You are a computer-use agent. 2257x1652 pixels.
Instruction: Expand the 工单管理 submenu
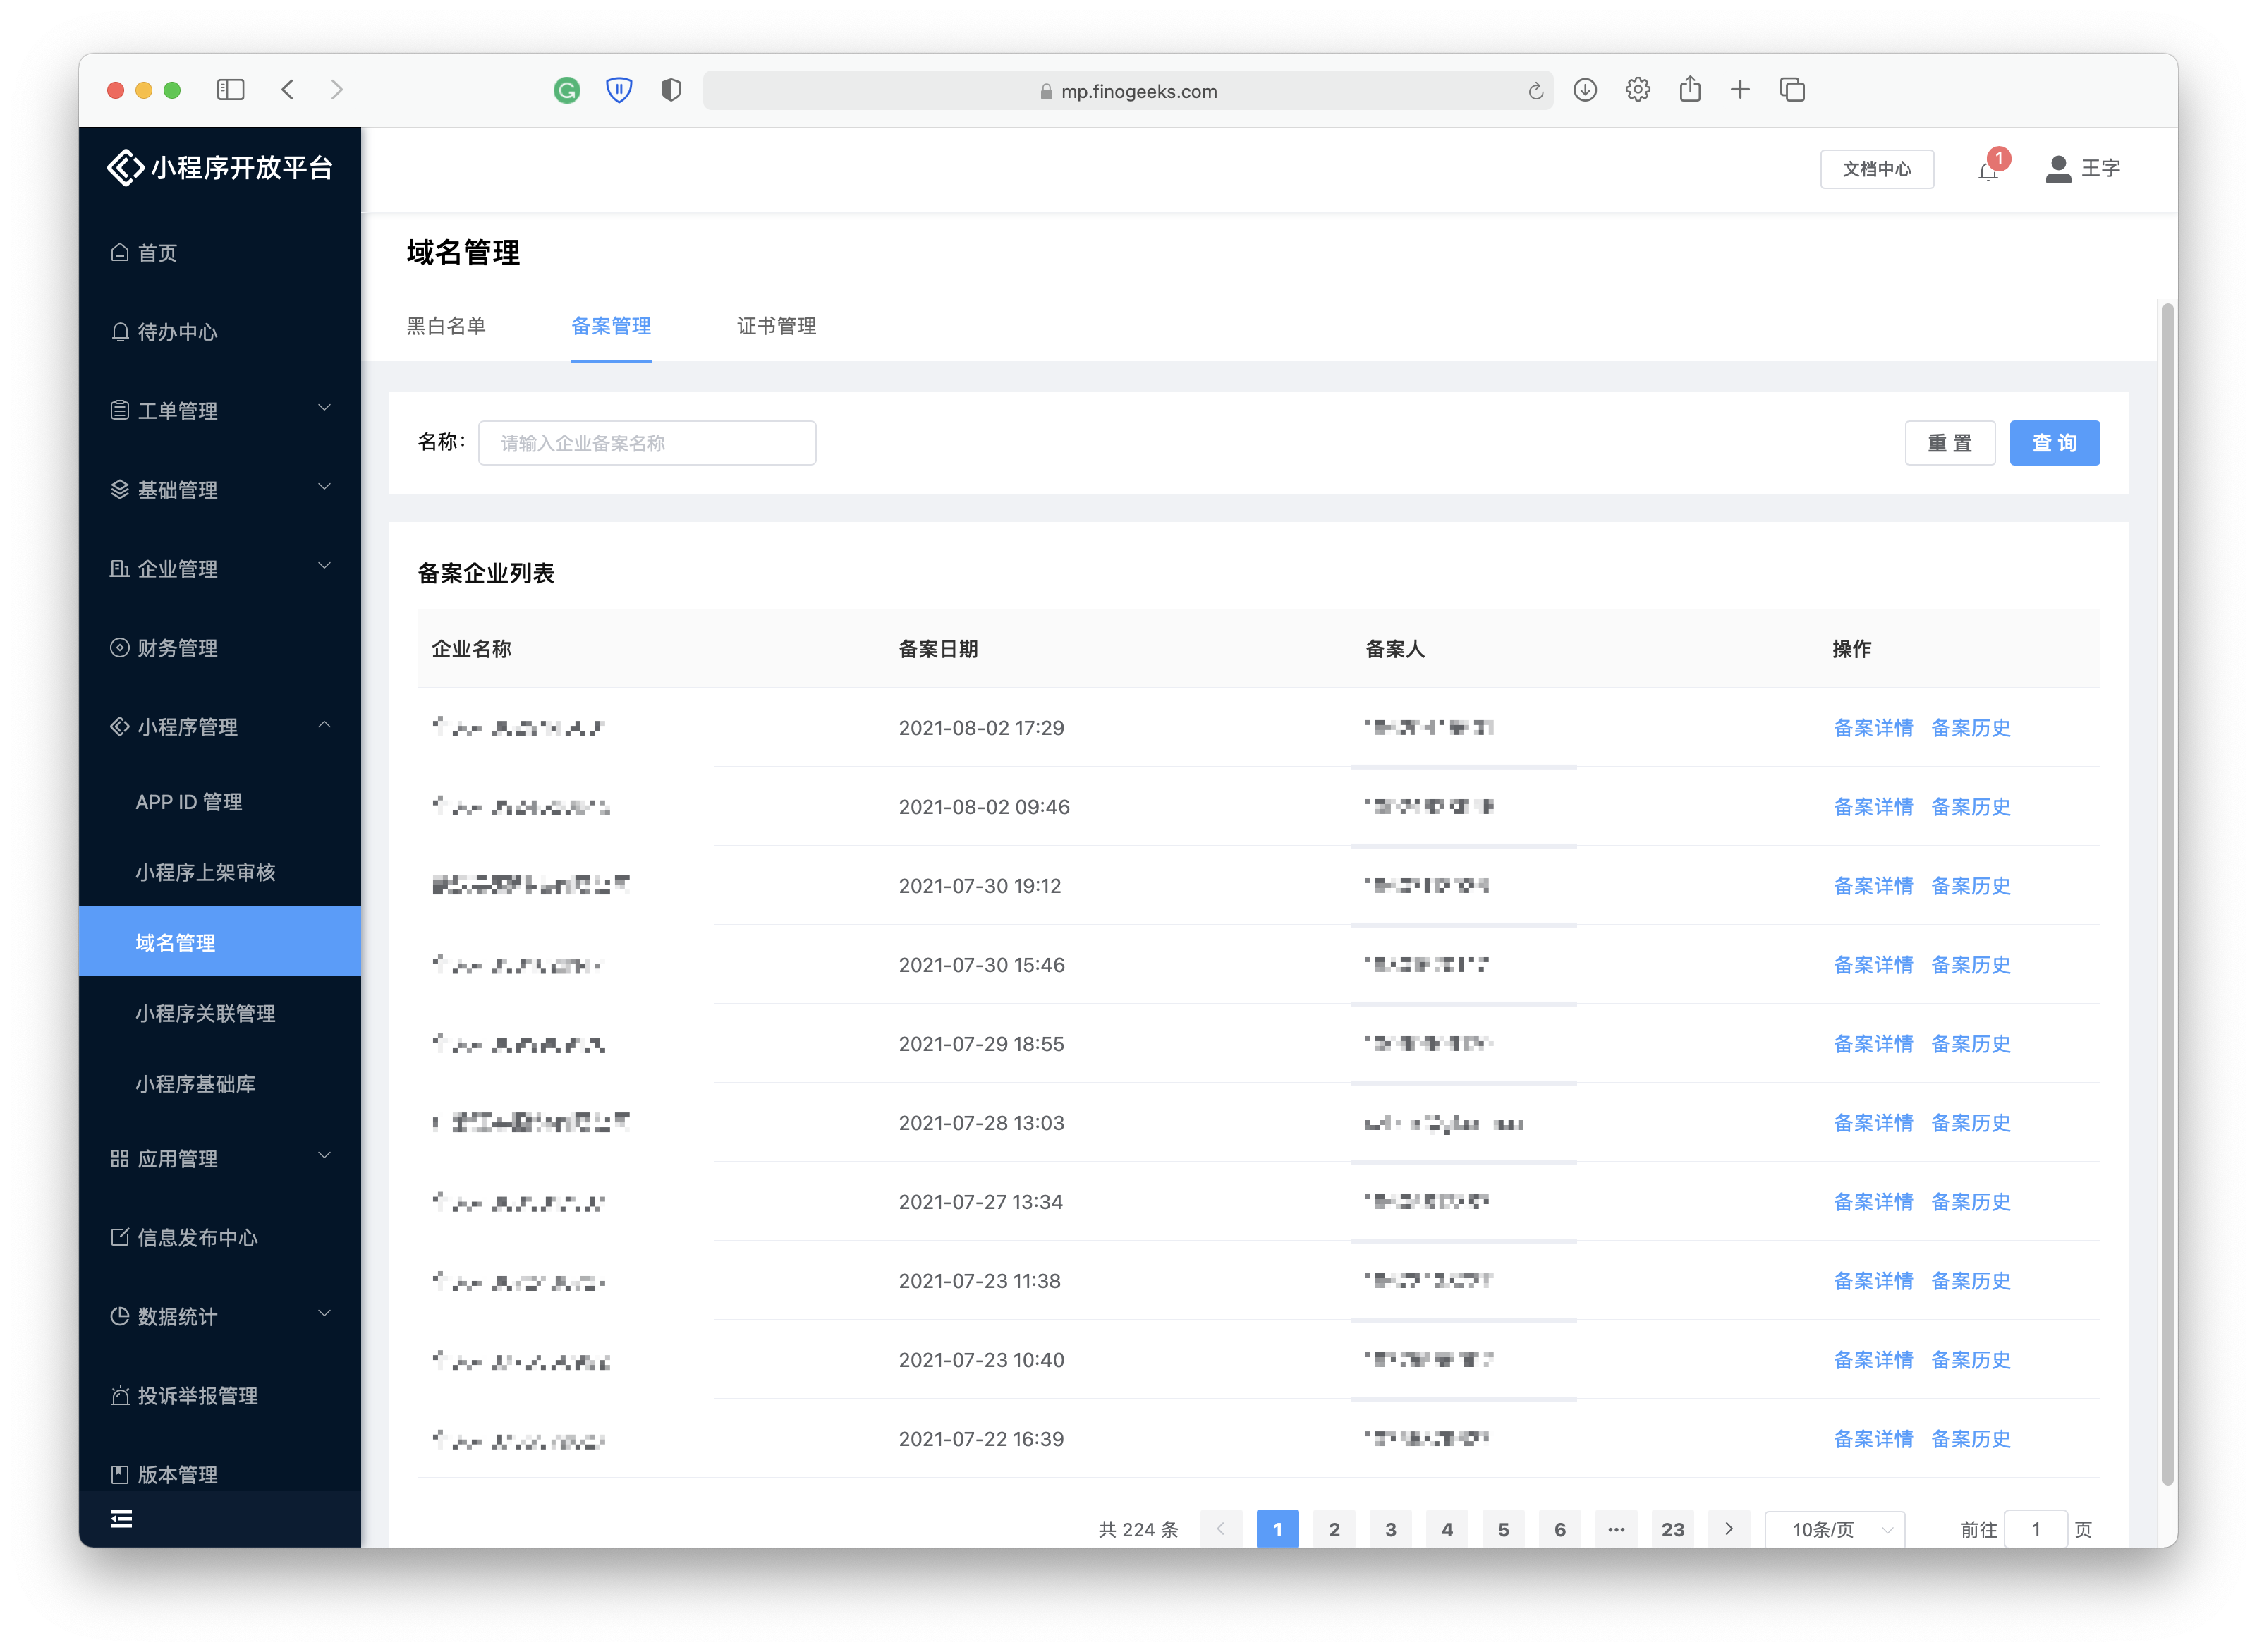pos(220,411)
